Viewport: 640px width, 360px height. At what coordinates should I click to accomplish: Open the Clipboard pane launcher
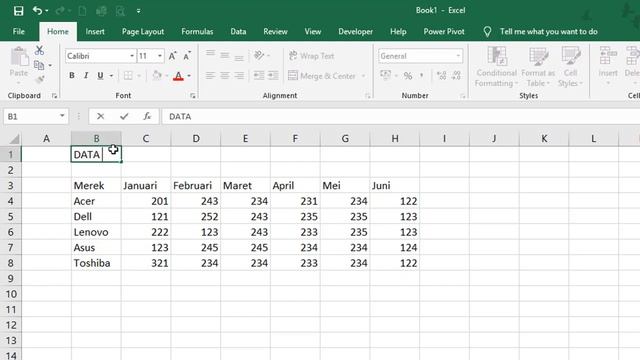pyautogui.click(x=54, y=96)
